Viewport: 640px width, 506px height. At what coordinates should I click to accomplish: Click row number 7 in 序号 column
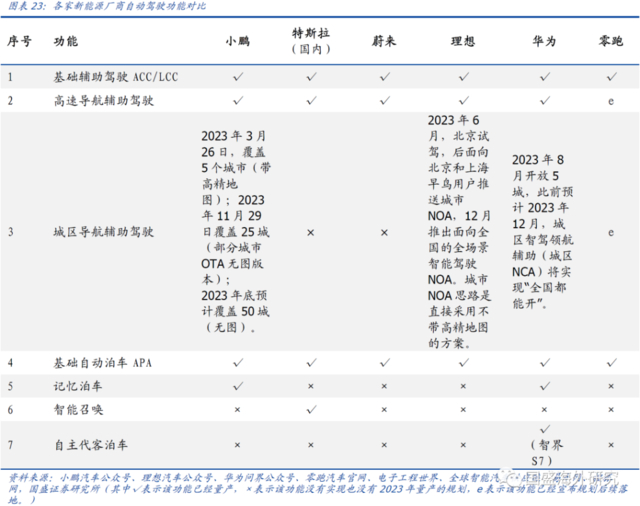click(x=10, y=445)
